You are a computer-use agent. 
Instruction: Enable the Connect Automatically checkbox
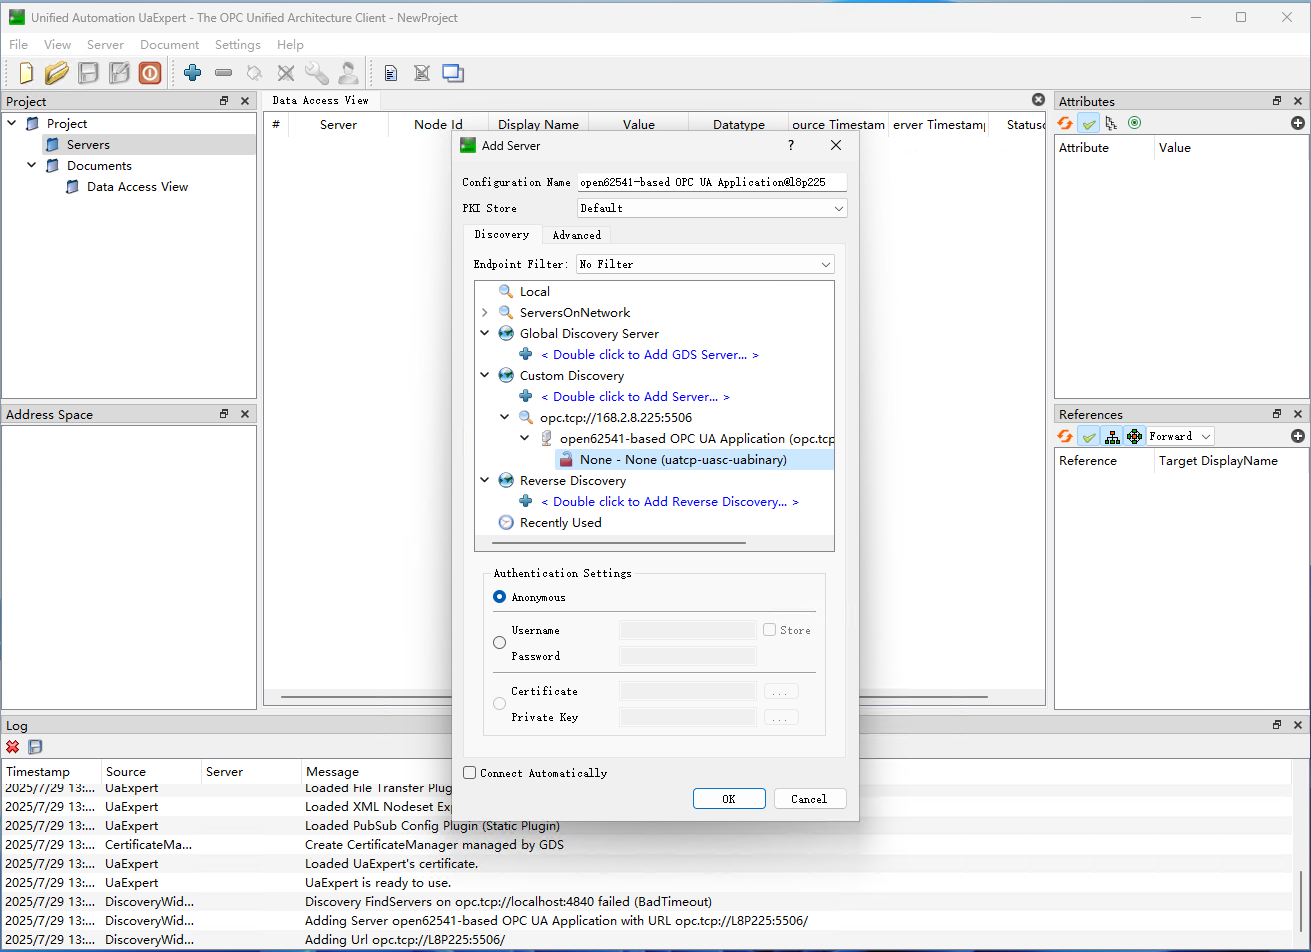click(x=470, y=773)
